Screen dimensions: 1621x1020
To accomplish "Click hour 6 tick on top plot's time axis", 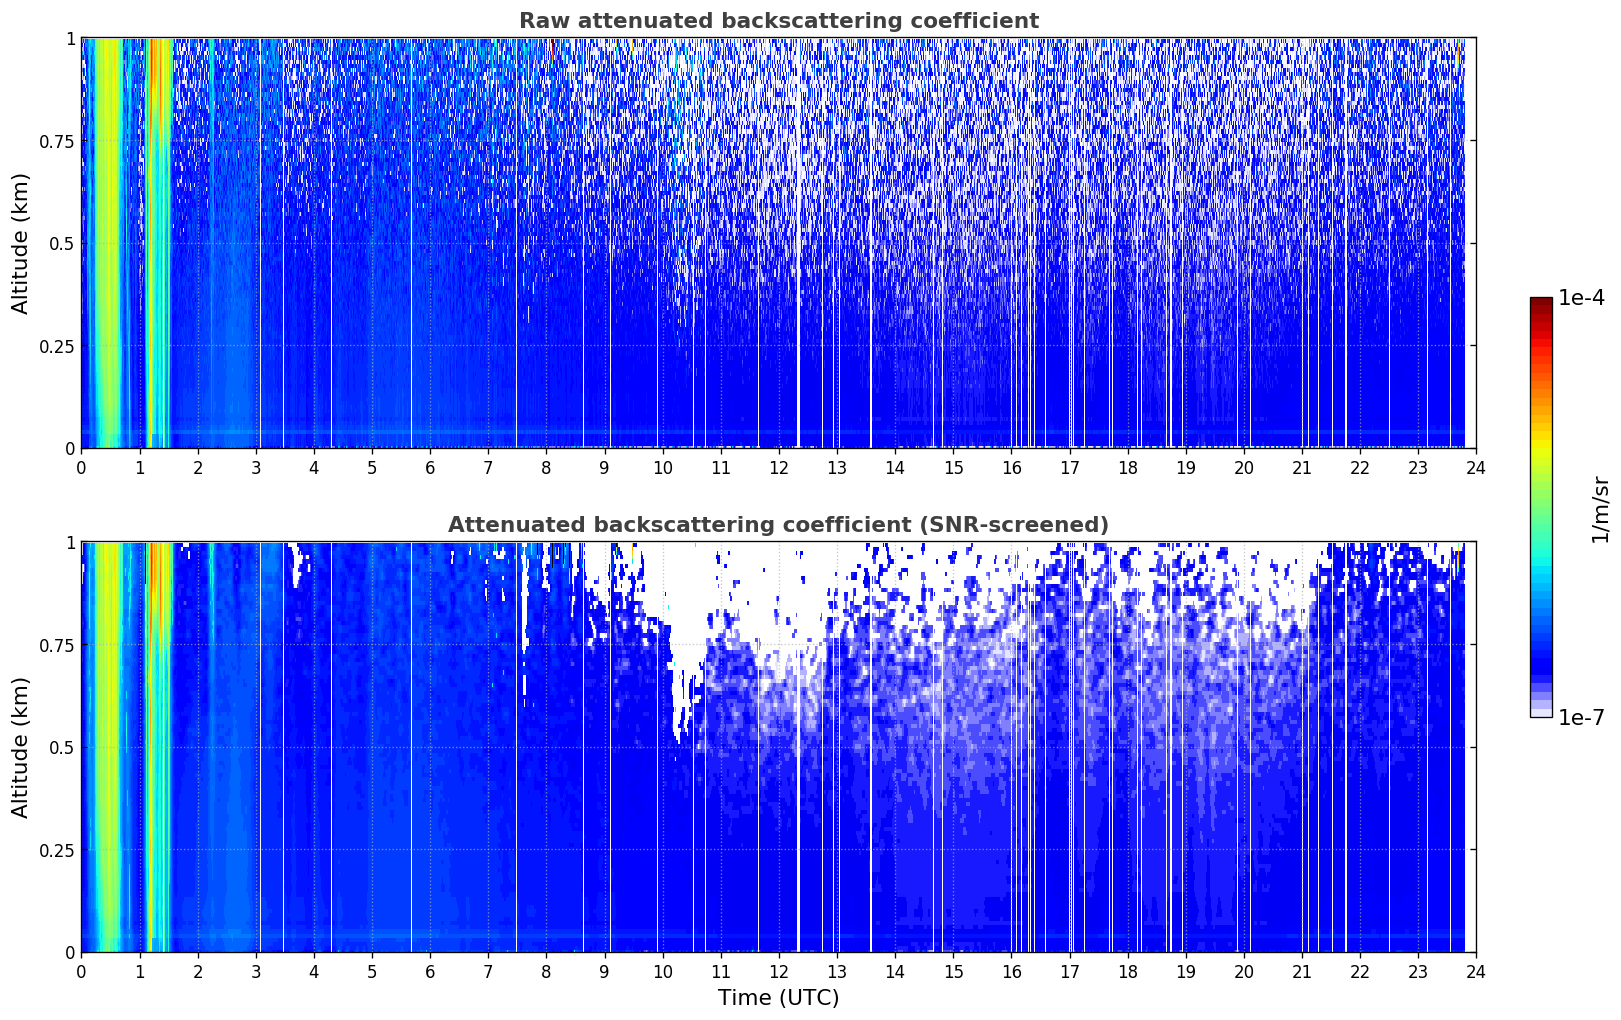I will 430,467.
